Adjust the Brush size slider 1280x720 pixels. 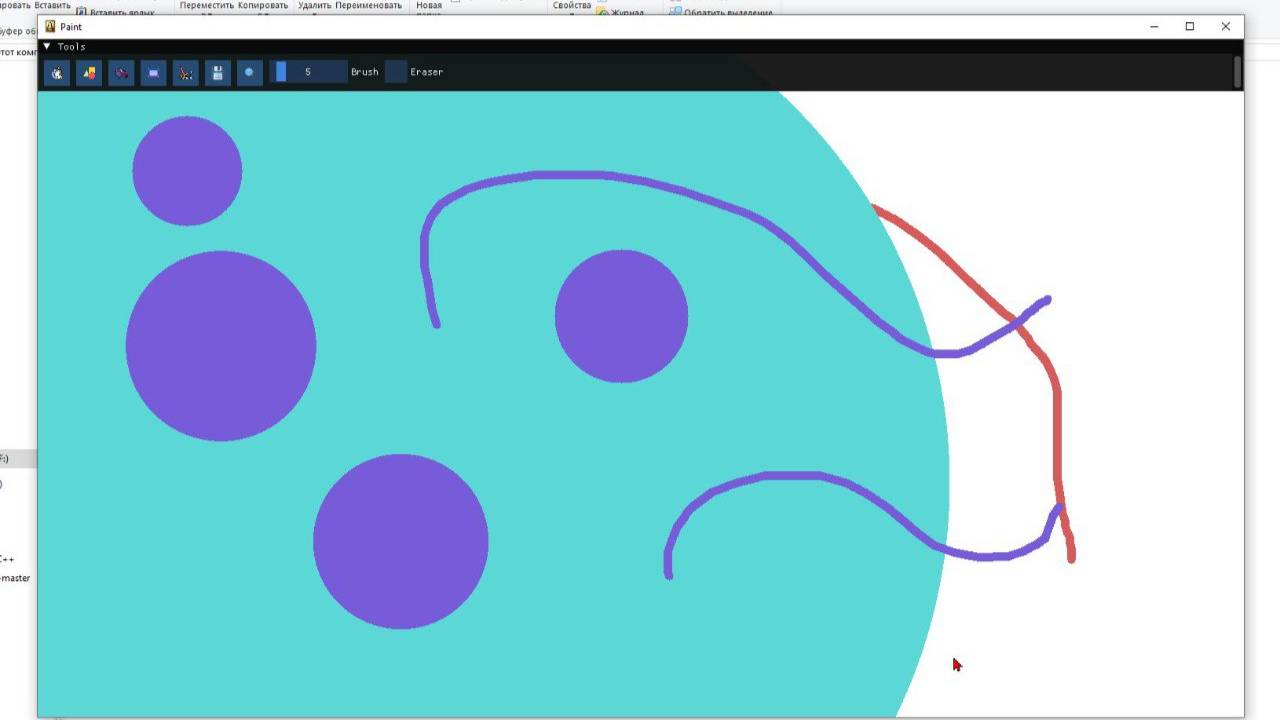point(308,72)
